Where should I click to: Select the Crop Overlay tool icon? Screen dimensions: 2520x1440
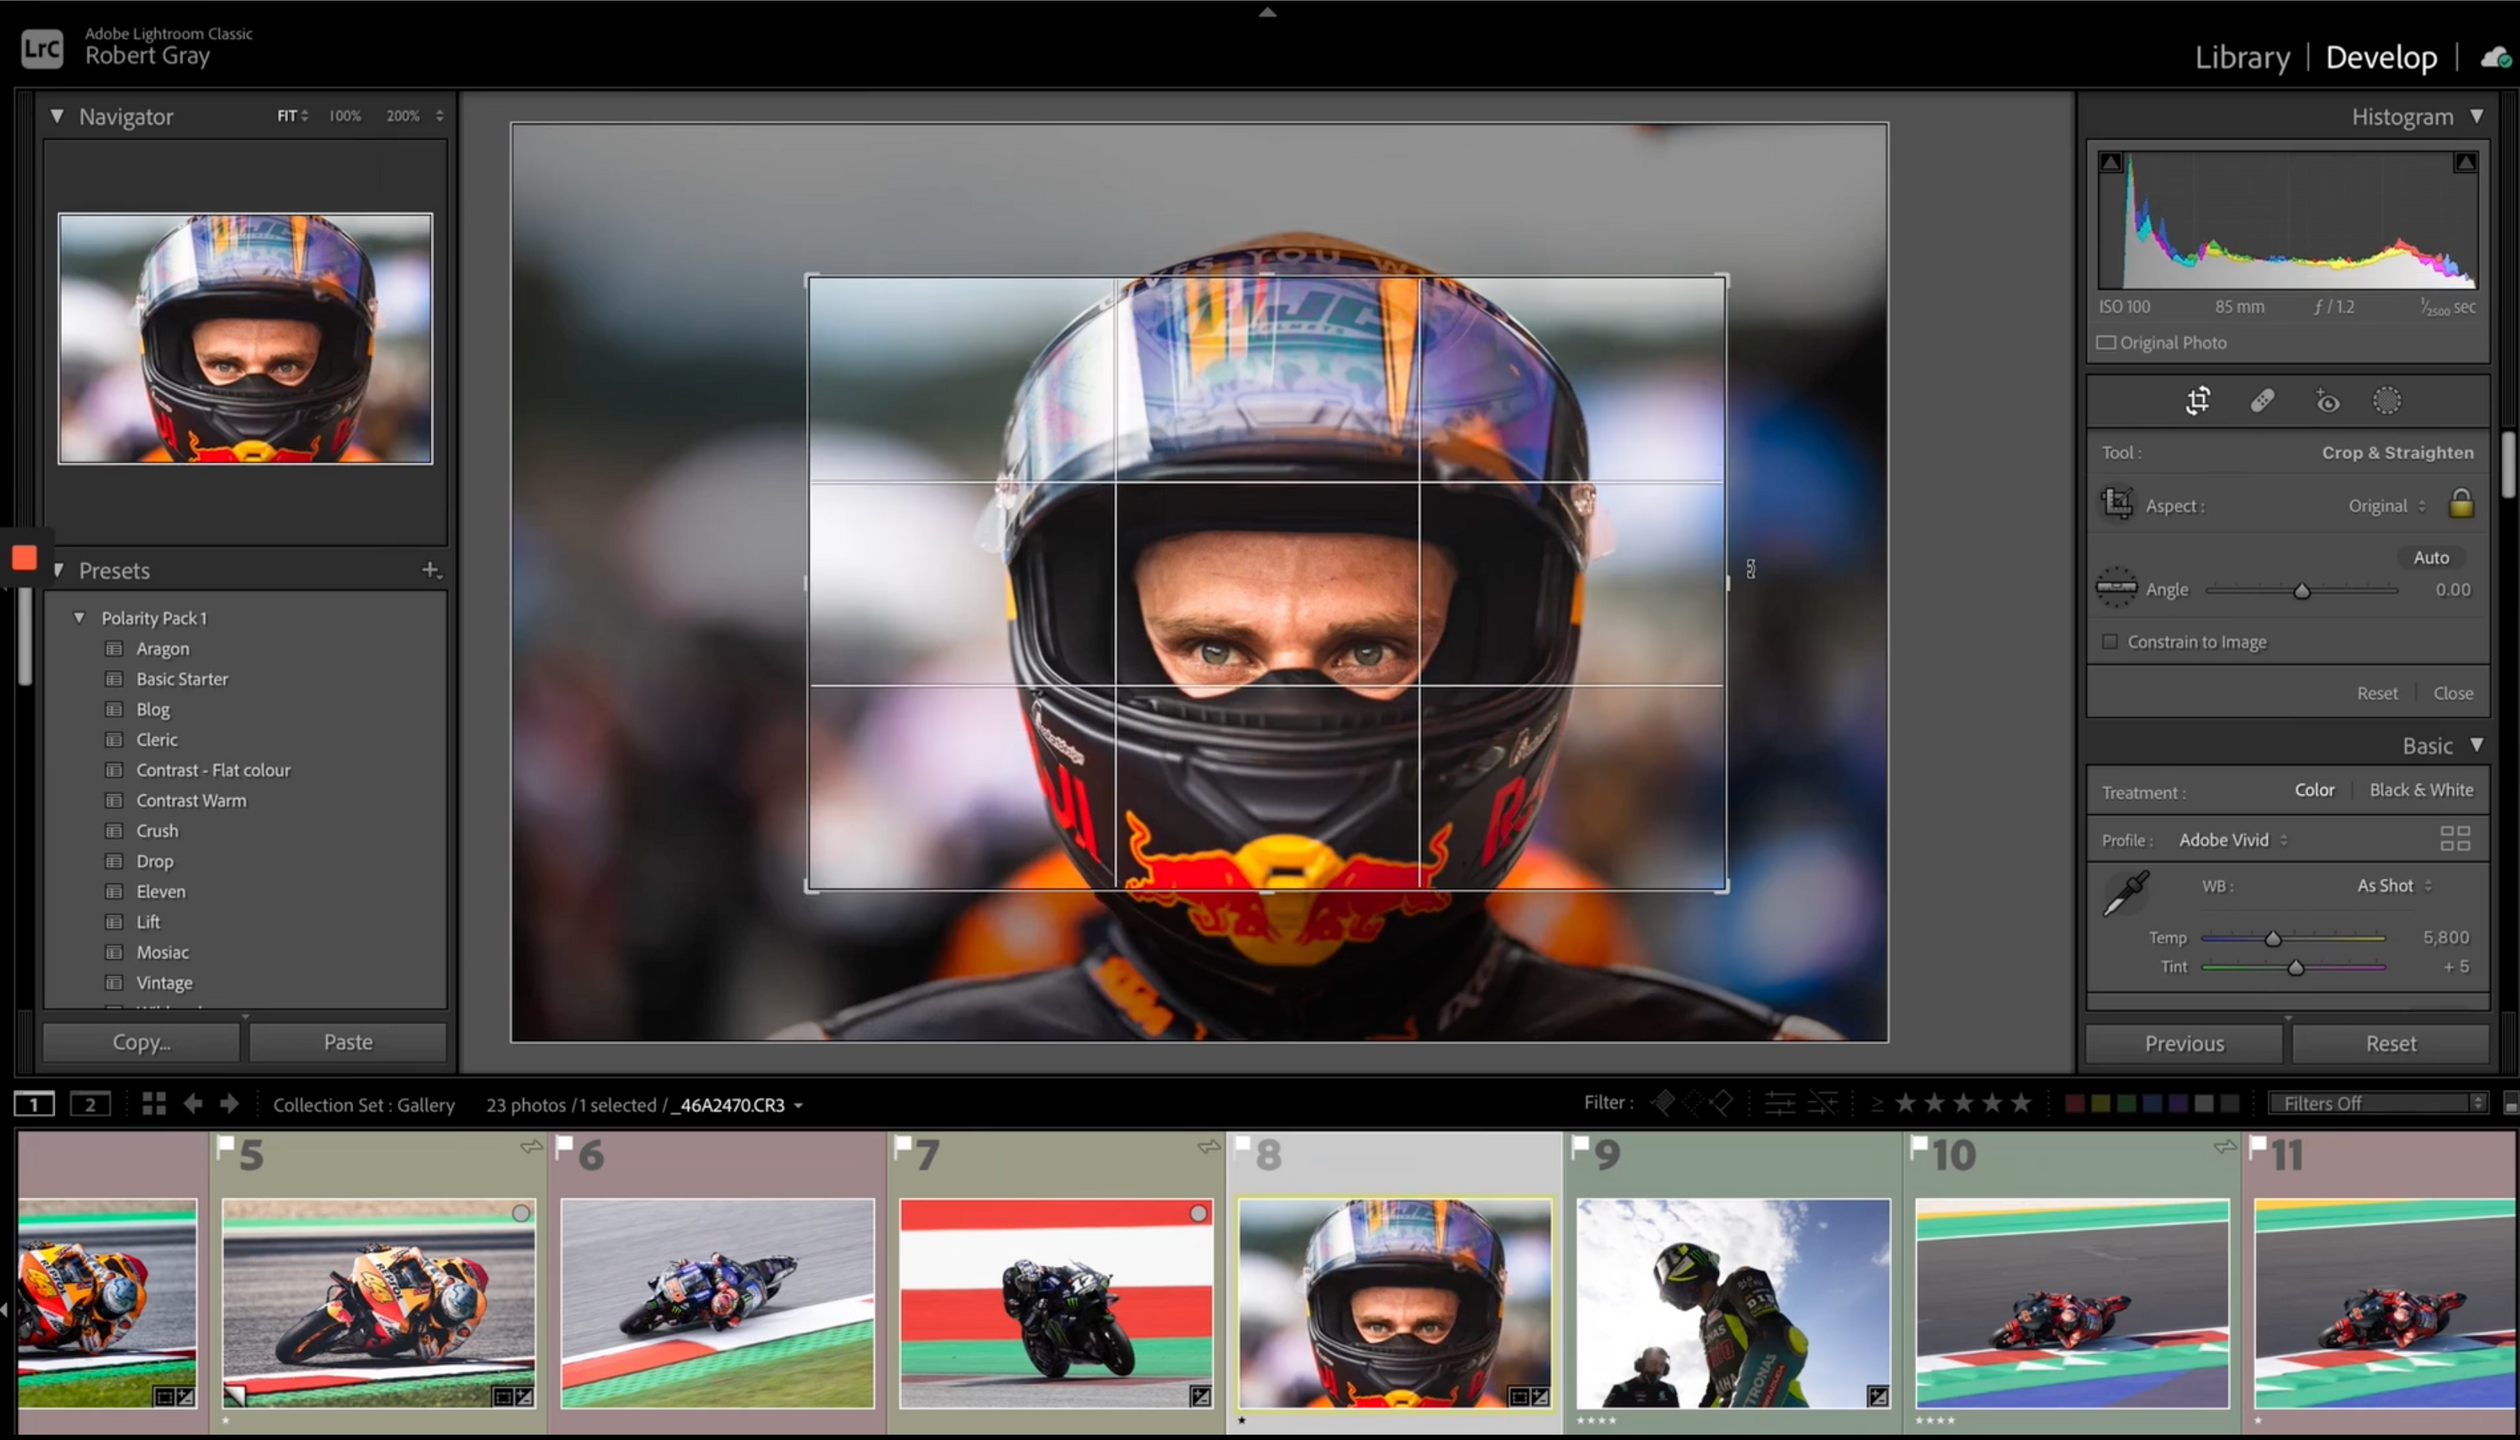point(2197,401)
